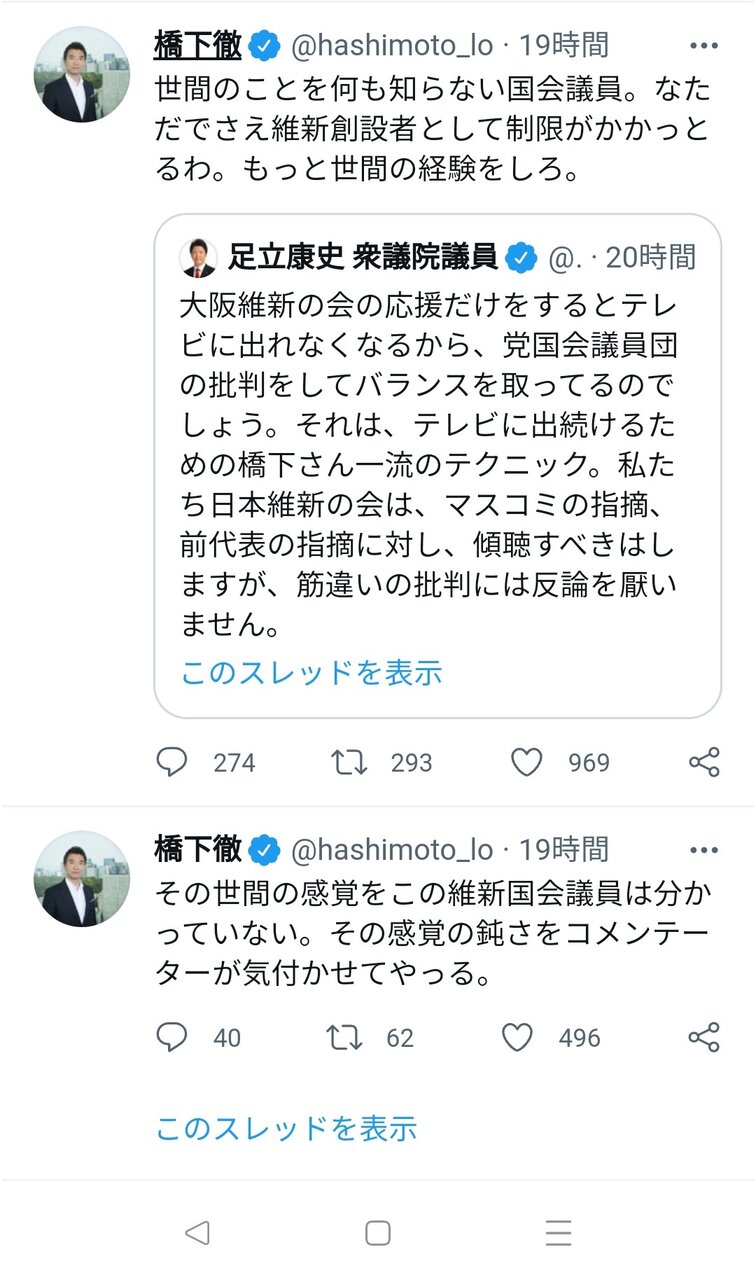Share the first tweet
Viewport: 756px width, 1280px height.
(x=704, y=763)
